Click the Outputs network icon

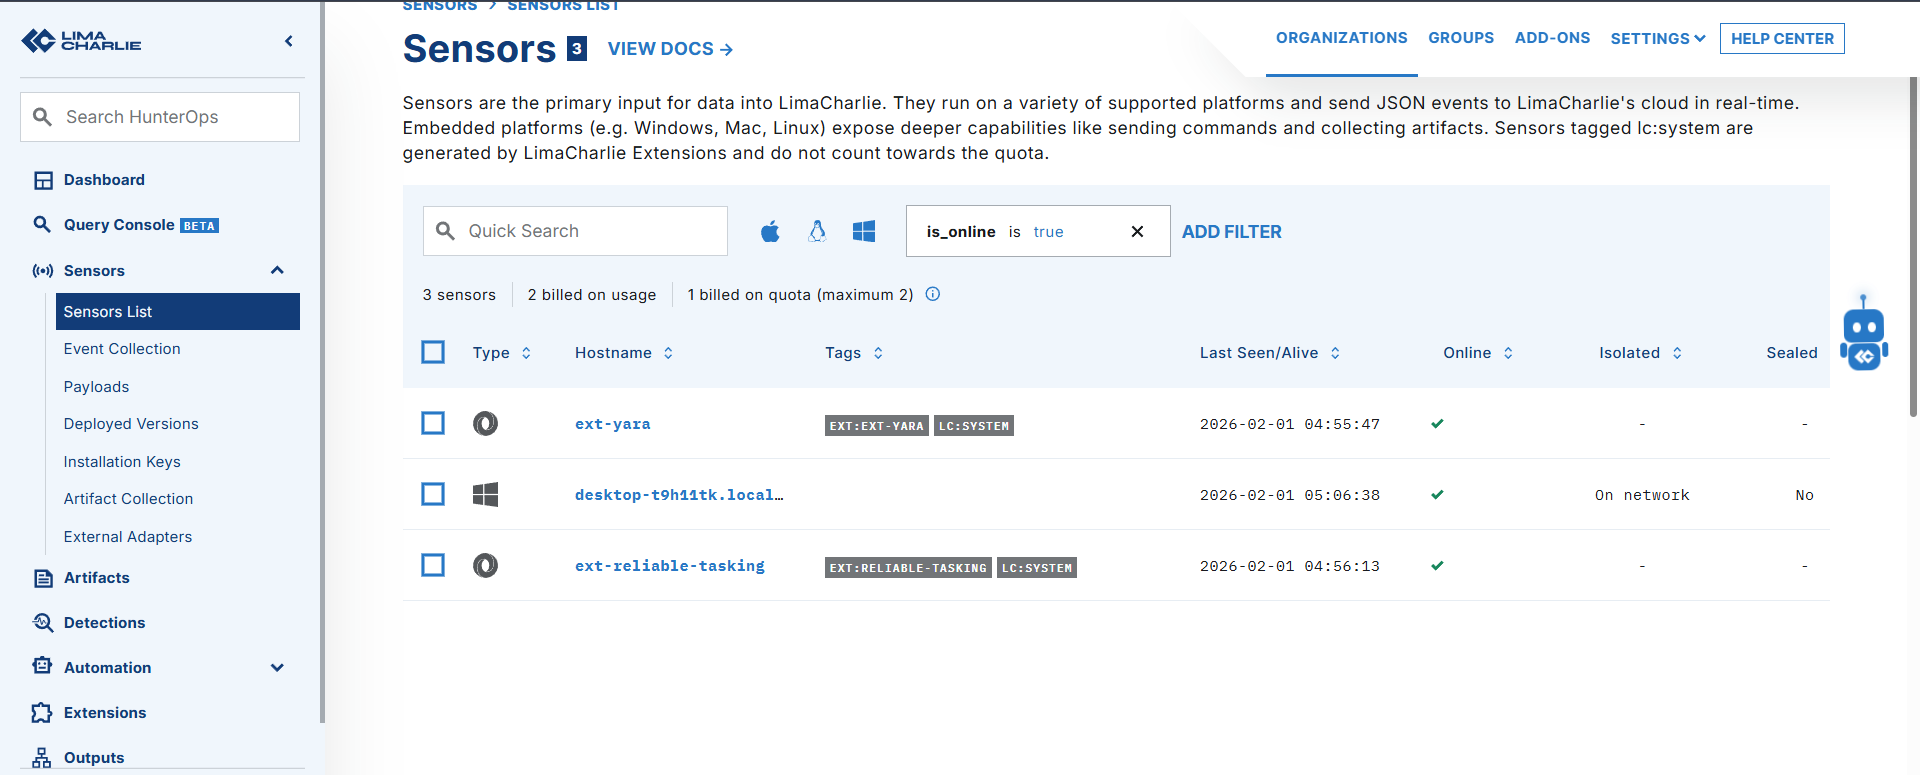42,758
